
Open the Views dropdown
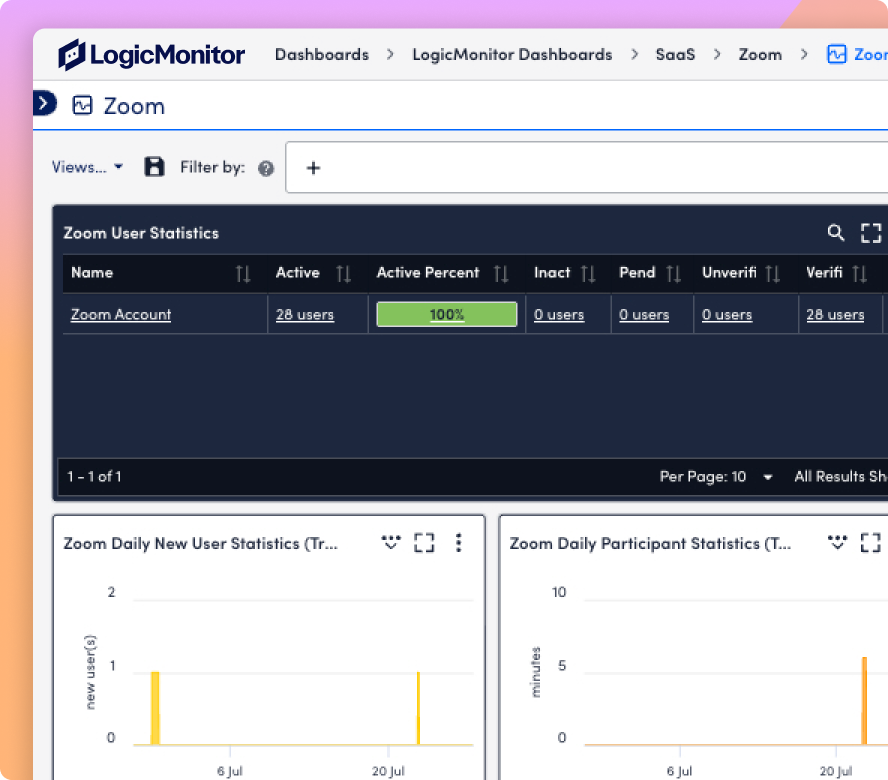point(87,167)
